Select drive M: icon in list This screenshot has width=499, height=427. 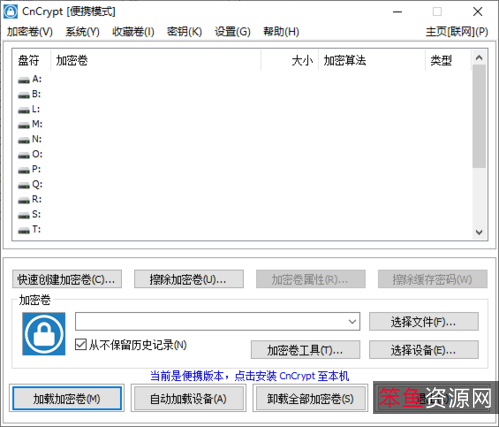[24, 125]
